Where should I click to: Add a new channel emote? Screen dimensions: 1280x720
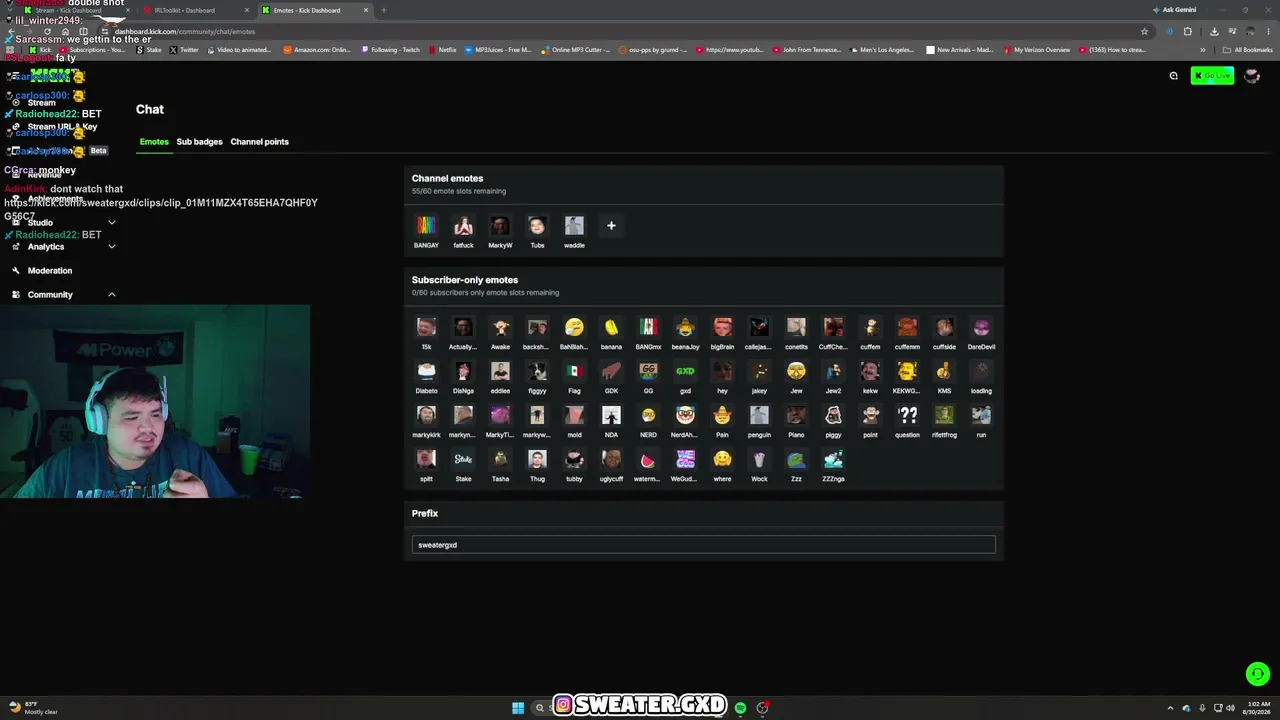(x=611, y=226)
